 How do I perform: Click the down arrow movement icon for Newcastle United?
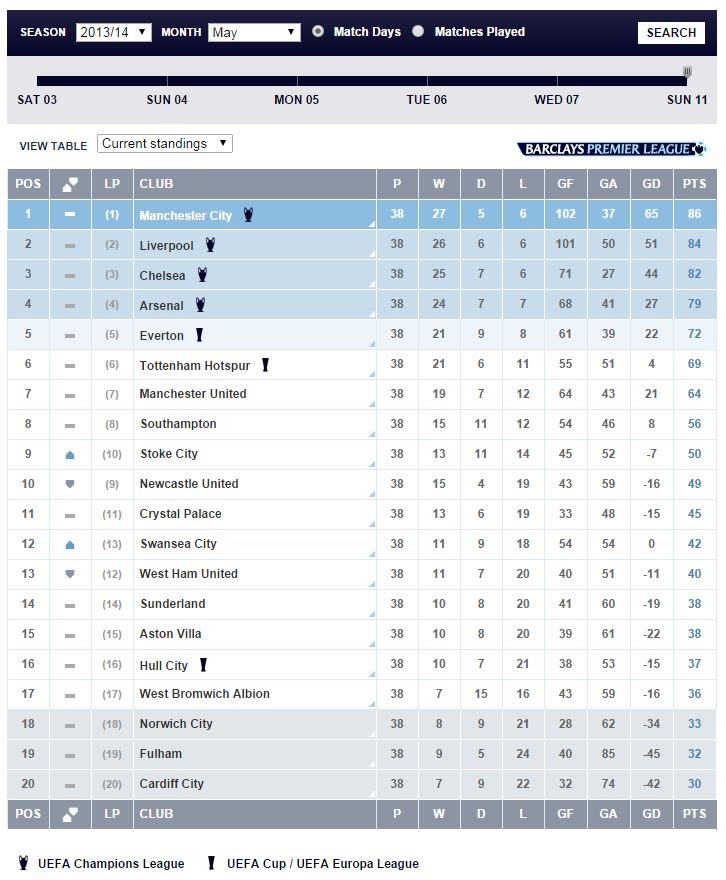(x=70, y=484)
